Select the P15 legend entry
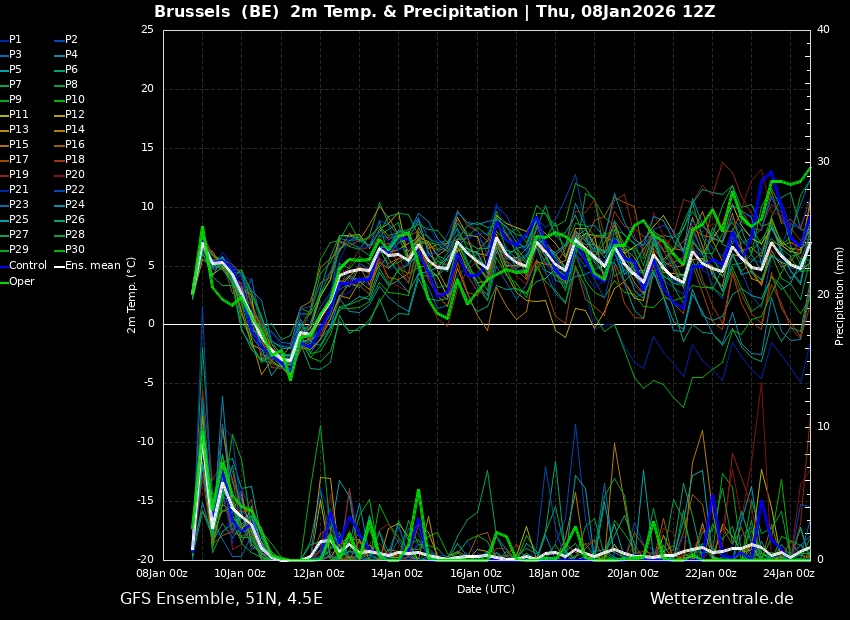Screen dimensions: 850x620 point(19,145)
